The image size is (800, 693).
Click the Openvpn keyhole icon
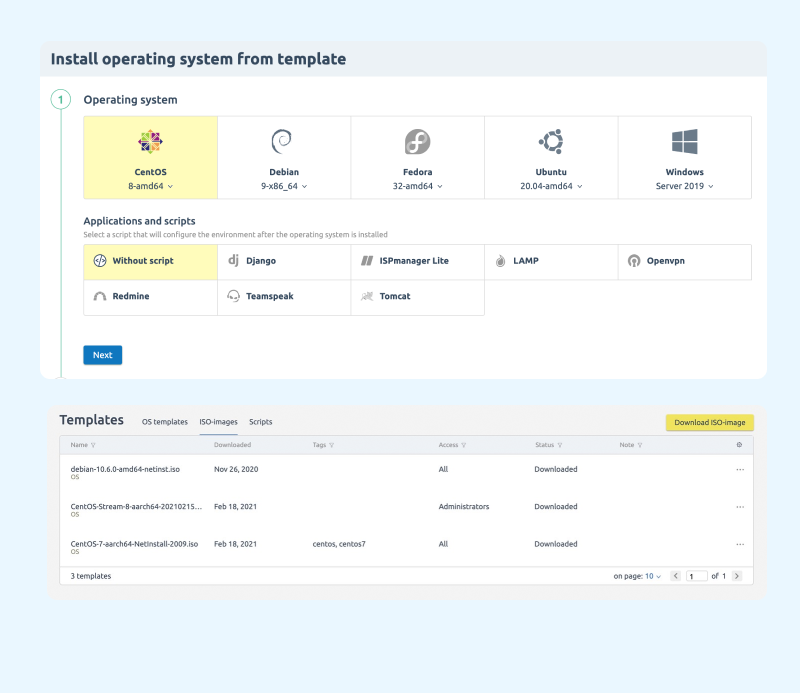pos(634,261)
